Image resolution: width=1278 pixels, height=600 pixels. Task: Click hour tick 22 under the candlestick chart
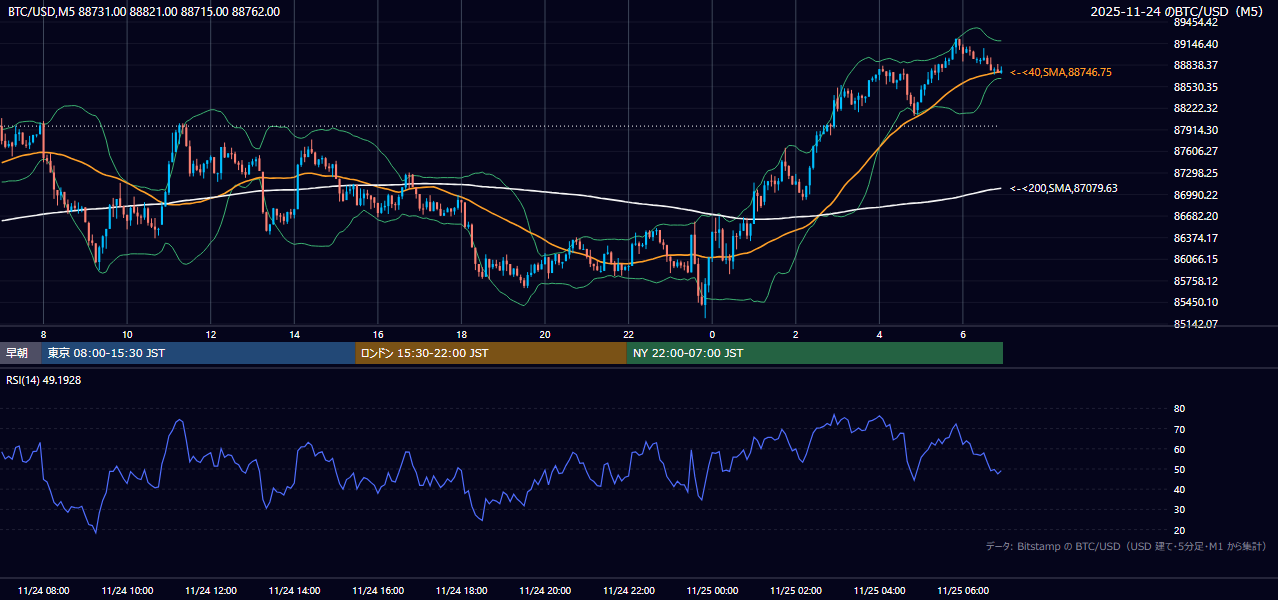point(628,334)
